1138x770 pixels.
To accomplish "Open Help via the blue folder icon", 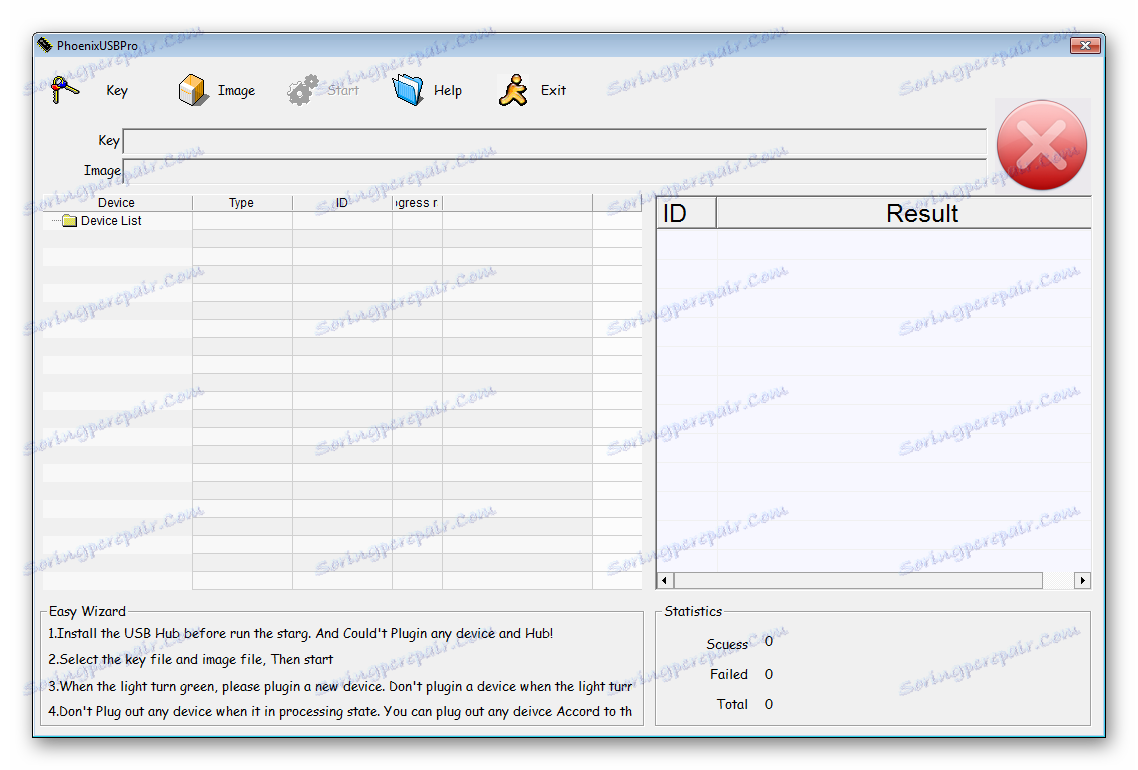I will (408, 90).
